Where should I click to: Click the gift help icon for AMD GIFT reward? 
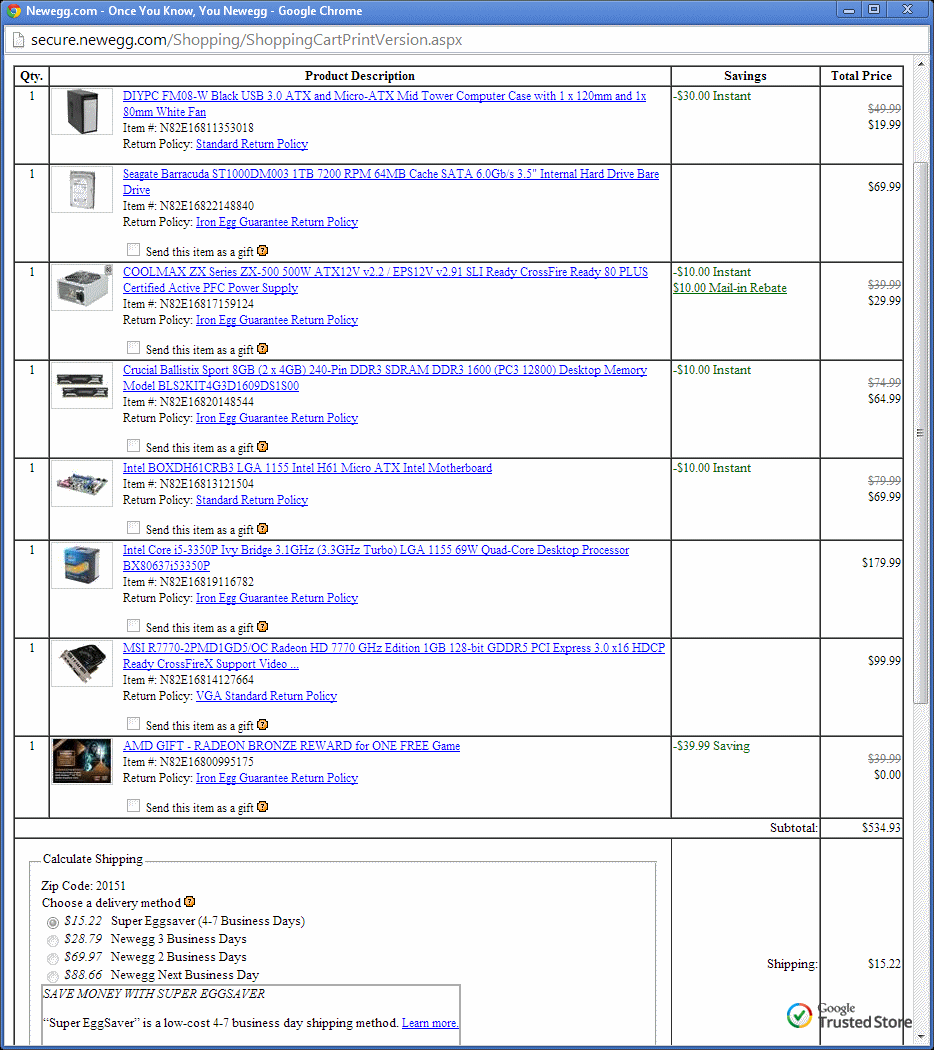[262, 806]
